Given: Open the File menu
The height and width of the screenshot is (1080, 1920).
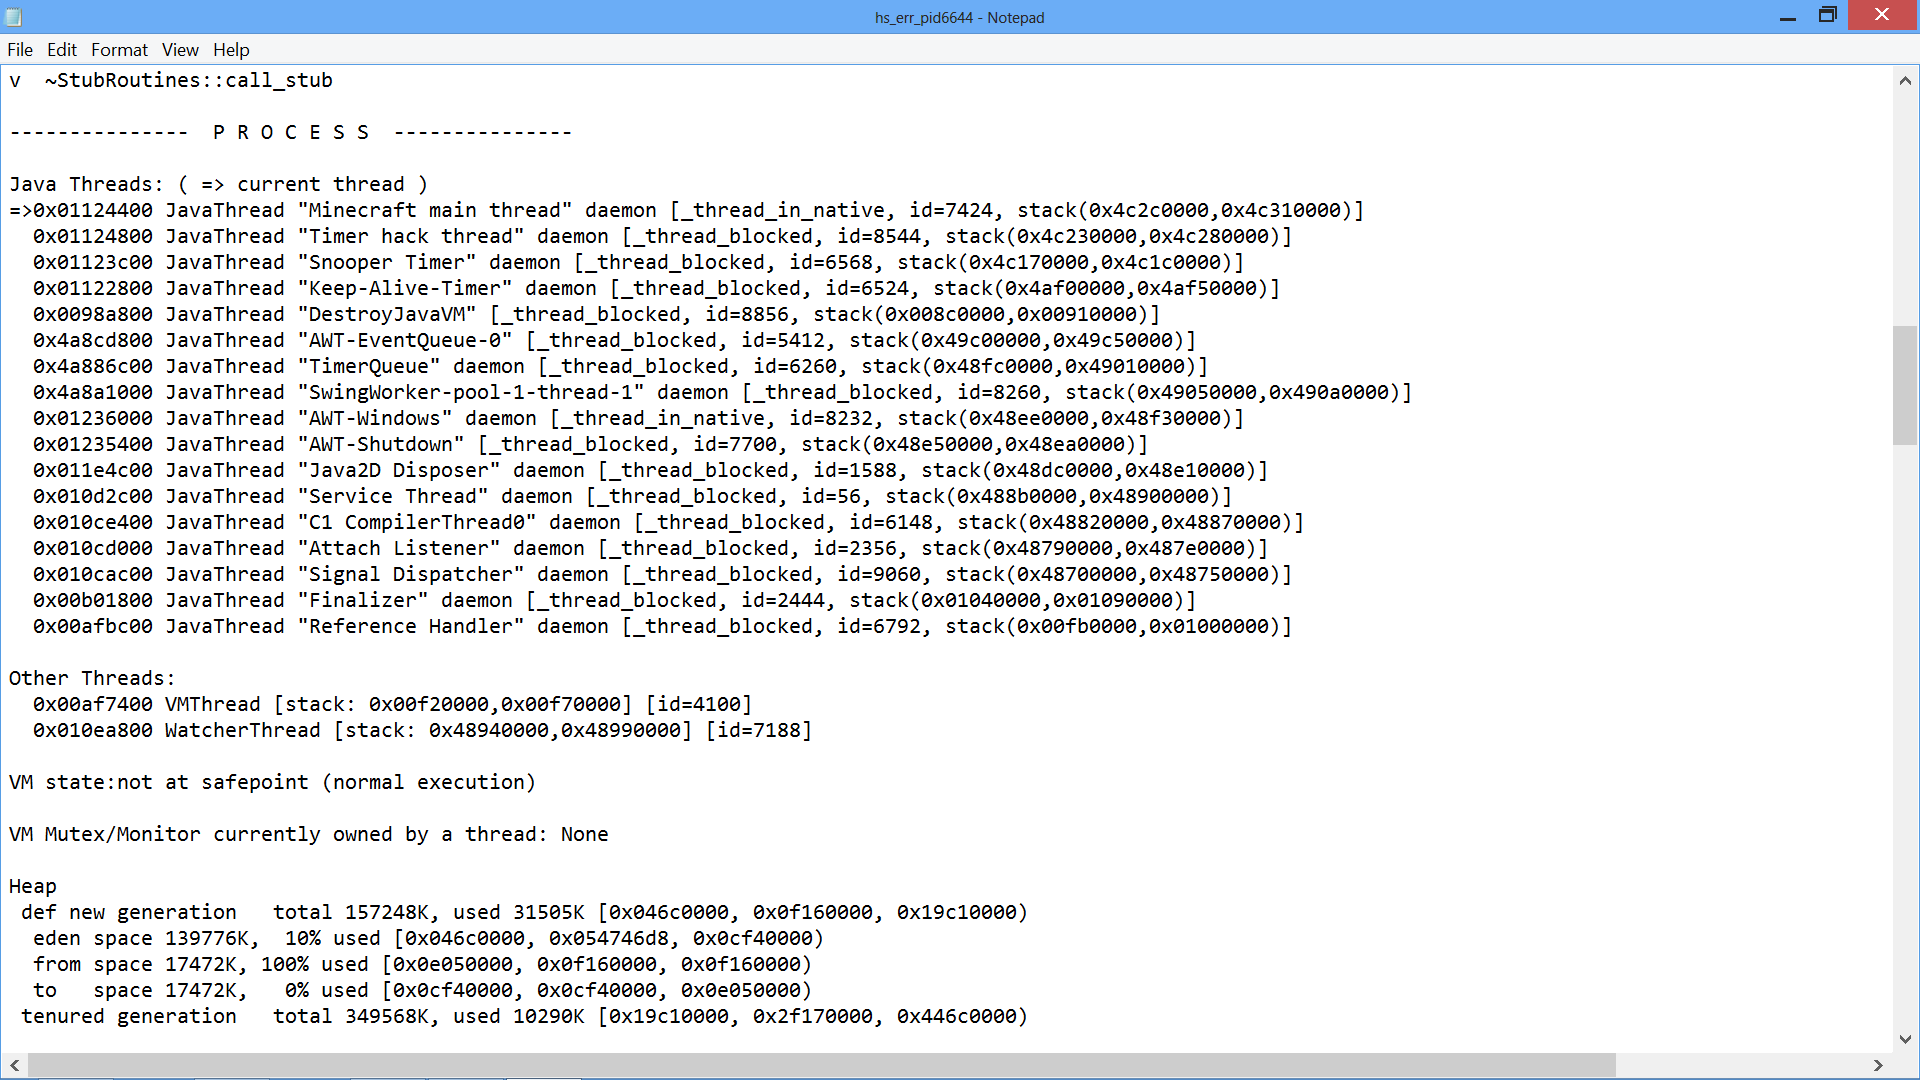Looking at the screenshot, I should pos(20,50).
